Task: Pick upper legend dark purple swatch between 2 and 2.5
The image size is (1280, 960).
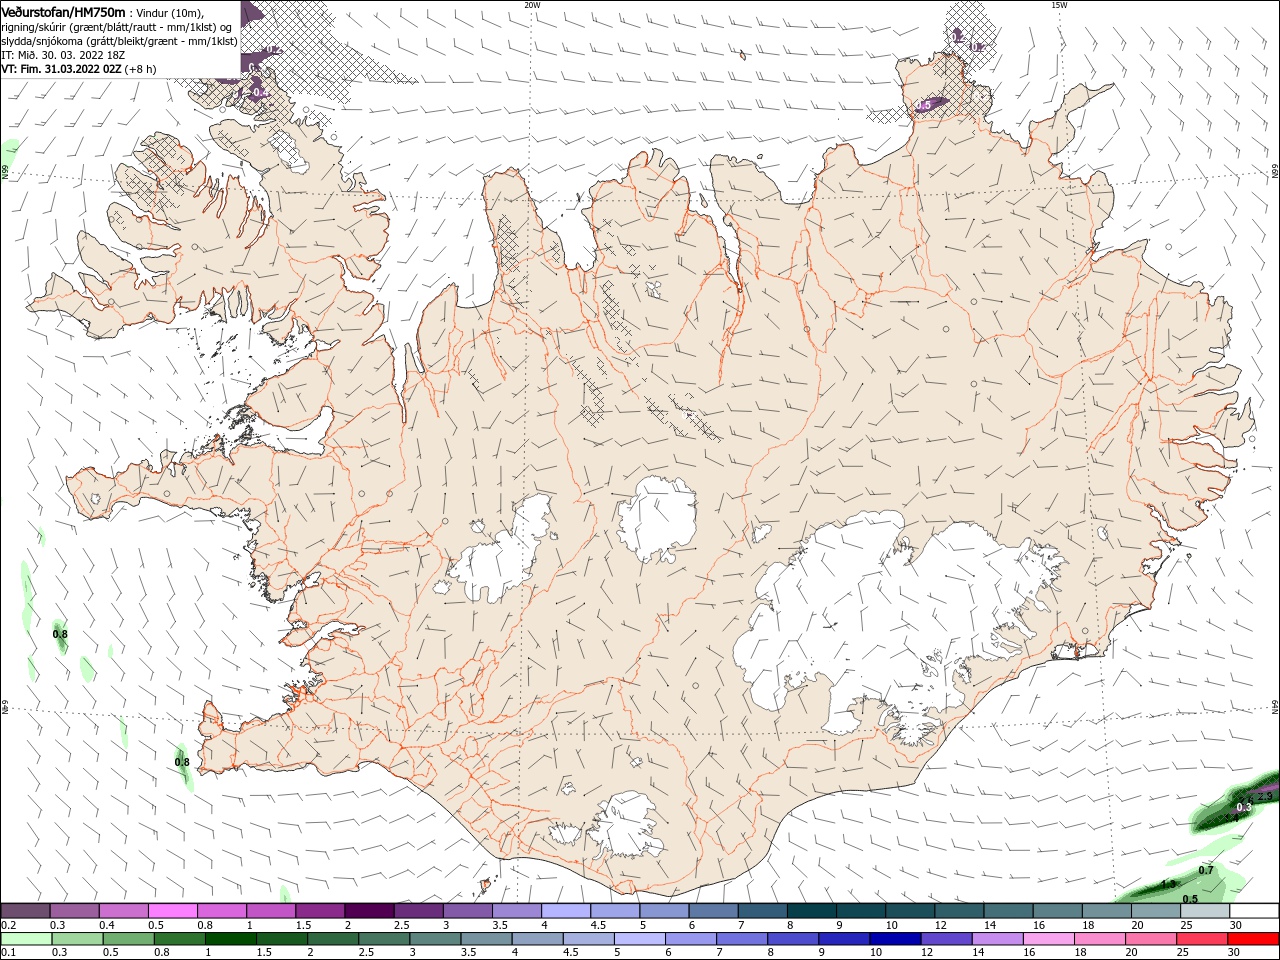Action: (369, 911)
